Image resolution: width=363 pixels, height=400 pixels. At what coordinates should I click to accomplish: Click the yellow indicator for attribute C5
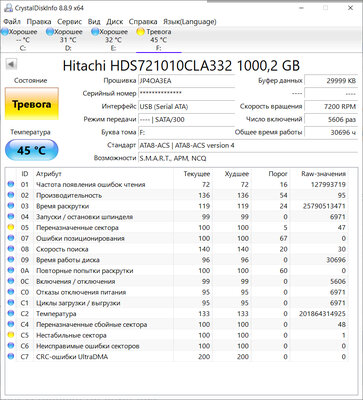tap(11, 335)
